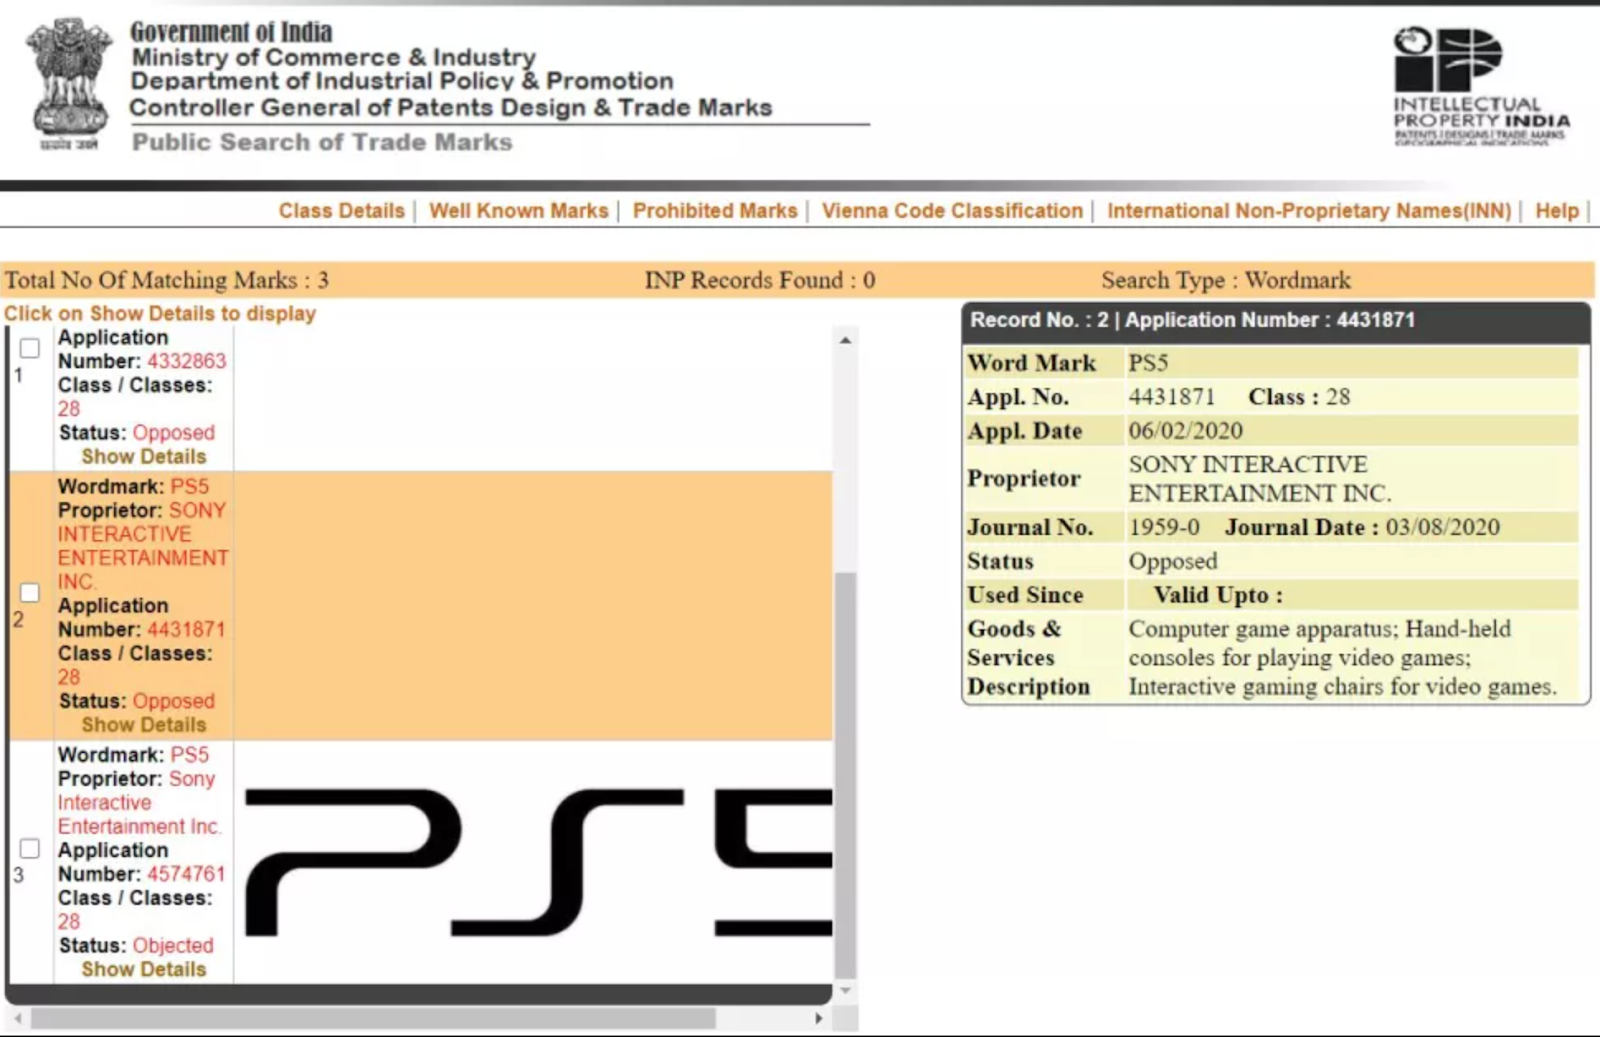The image size is (1600, 1037).
Task: Click the horizontal scroll-right arrow
Action: pos(819,1018)
